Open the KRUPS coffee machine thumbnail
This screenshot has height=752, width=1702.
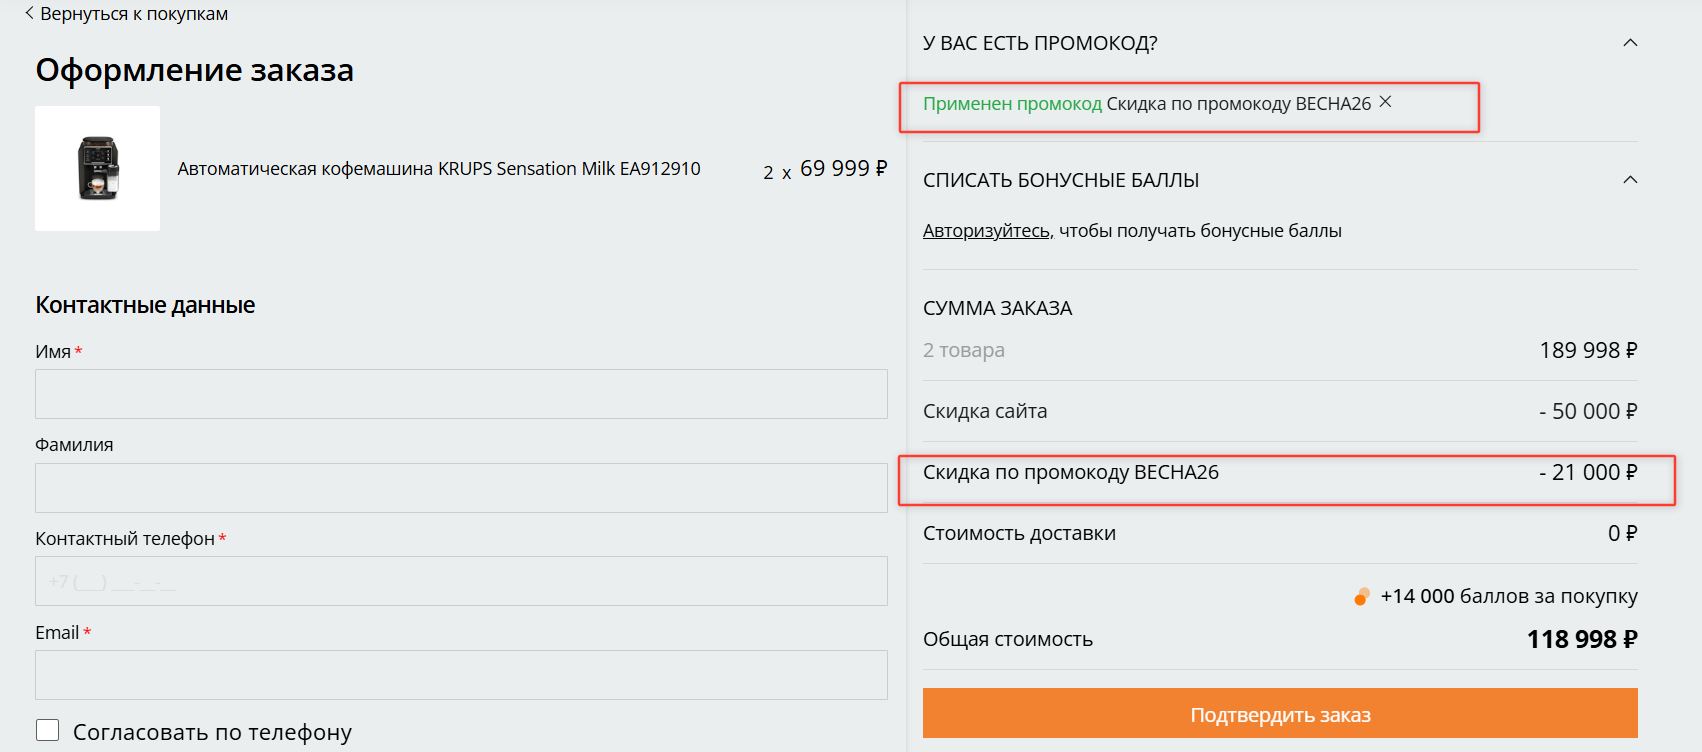[x=98, y=169]
